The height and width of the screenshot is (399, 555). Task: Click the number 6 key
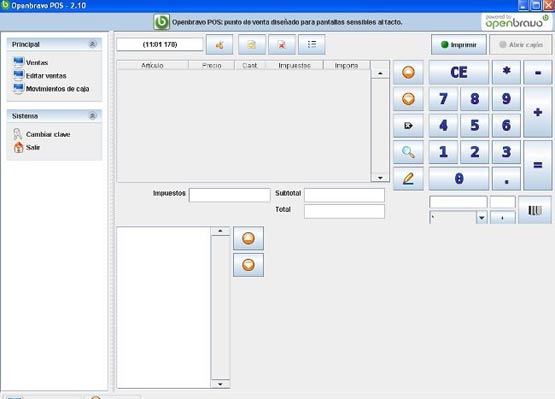pos(507,125)
